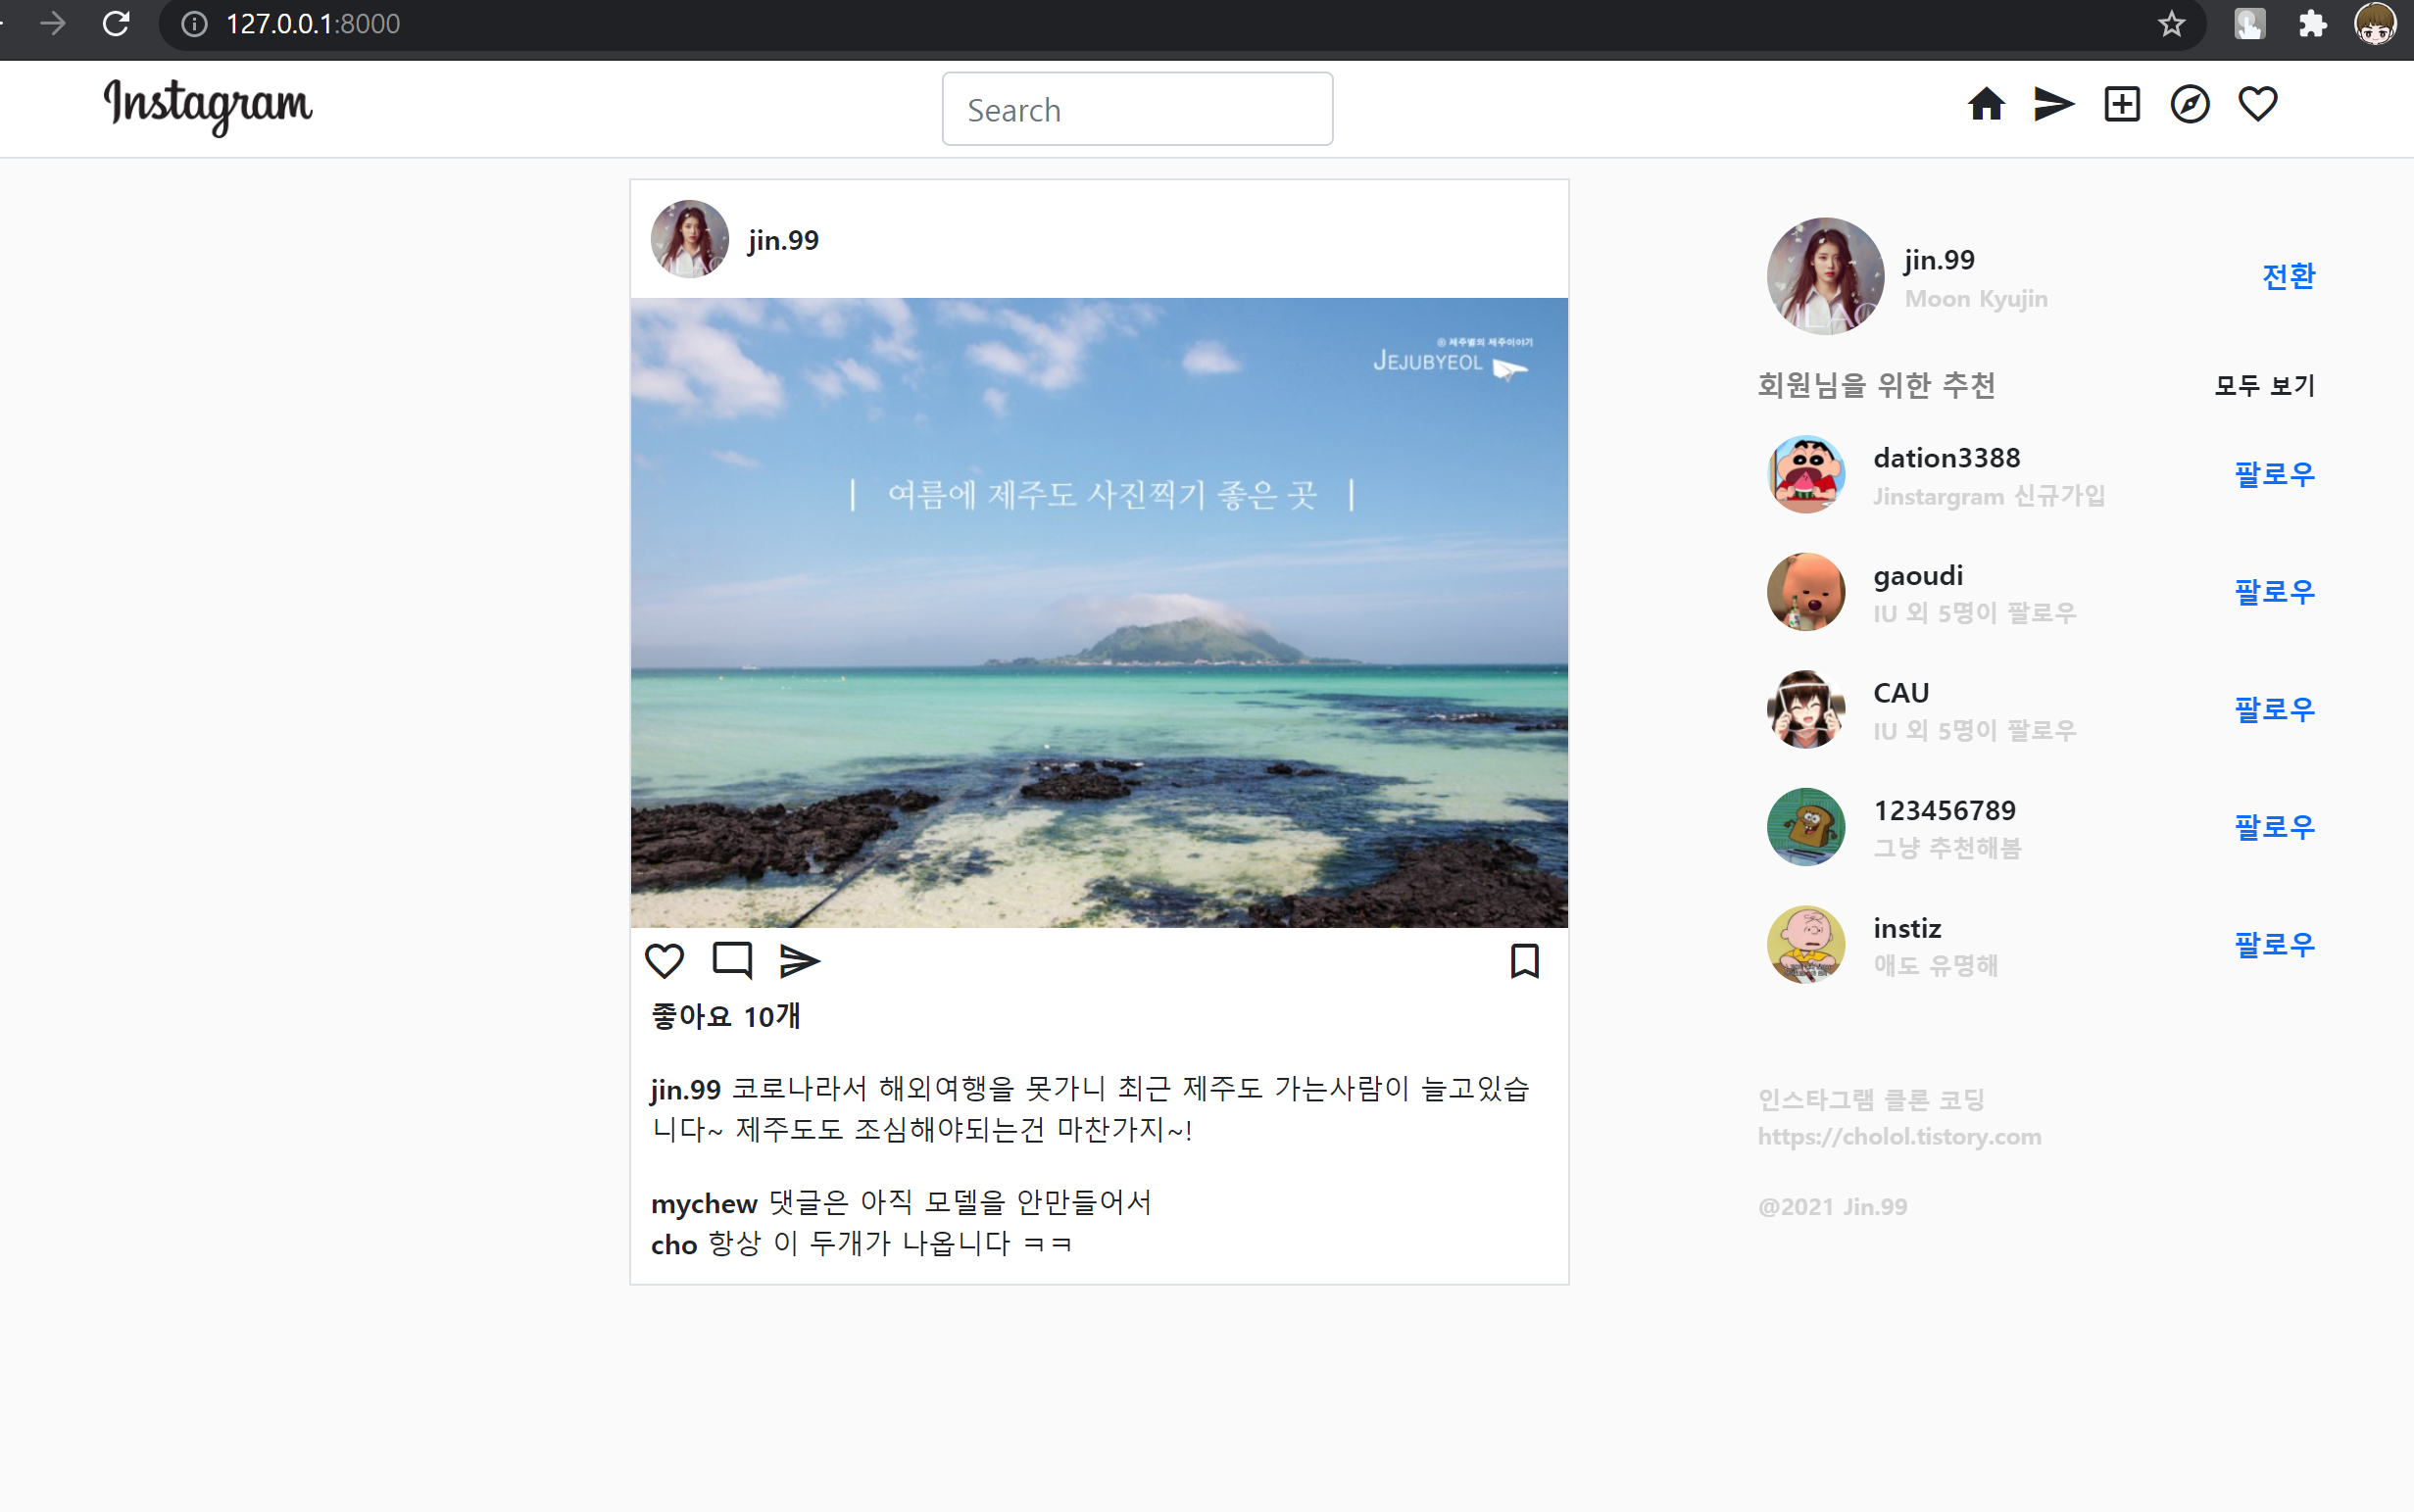Open the cholol.tistory.com footer link
This screenshot has height=1512, width=2414.
tap(1899, 1137)
